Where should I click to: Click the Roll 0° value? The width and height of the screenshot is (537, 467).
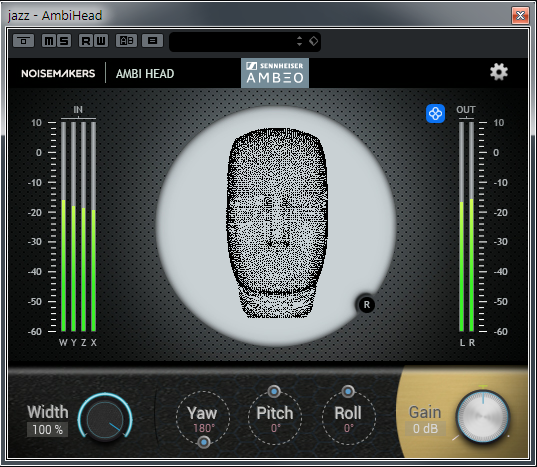[x=349, y=428]
